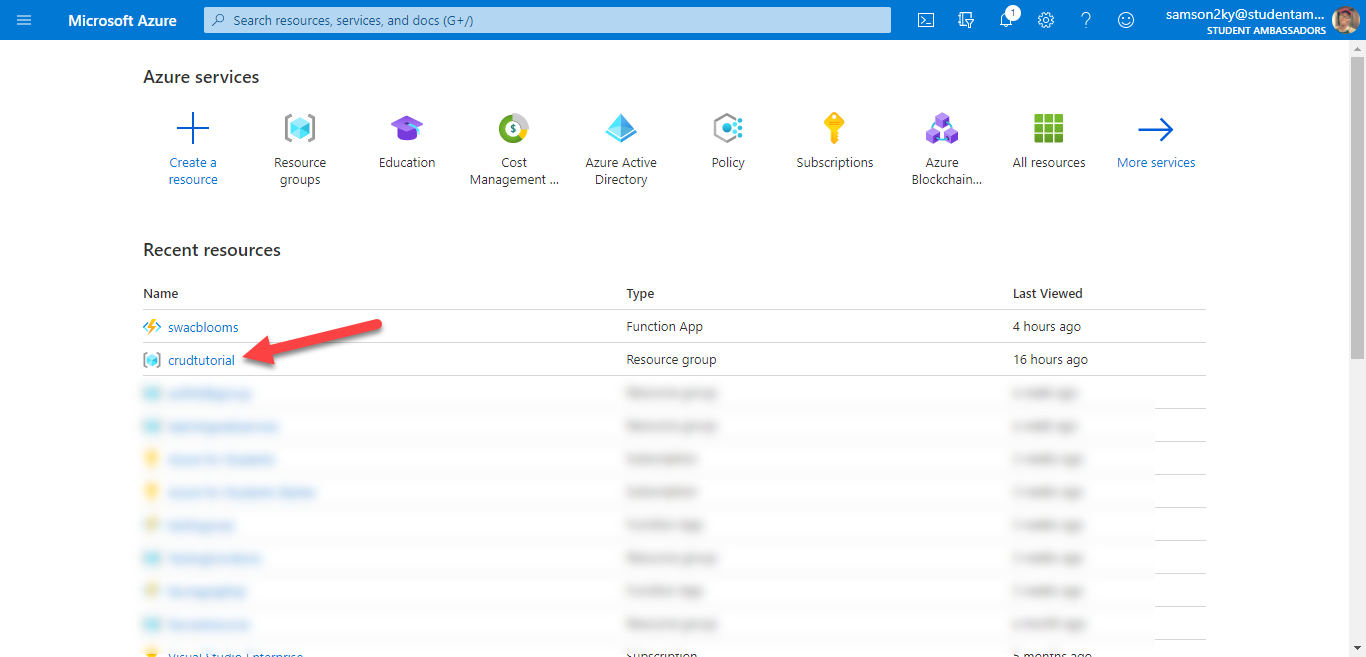Image resolution: width=1366 pixels, height=657 pixels.
Task: Click the 16 hours ago cell
Action: [1050, 360]
